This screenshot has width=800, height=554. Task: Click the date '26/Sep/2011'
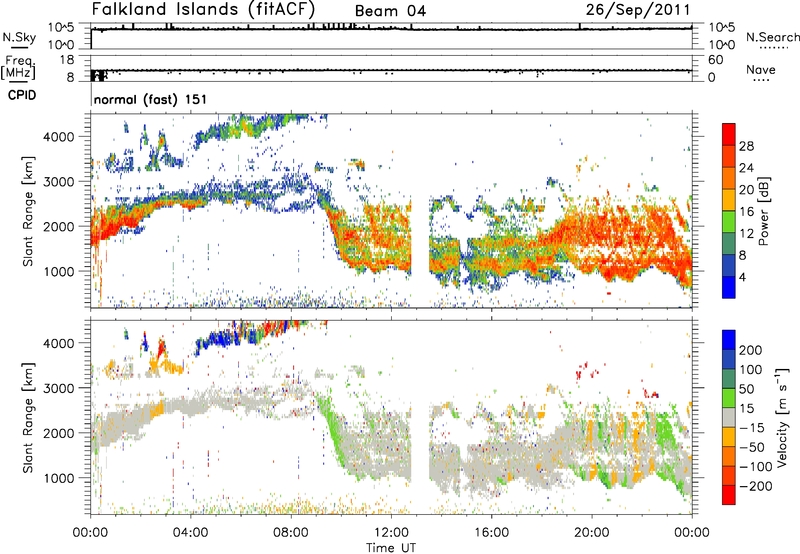coord(638,9)
